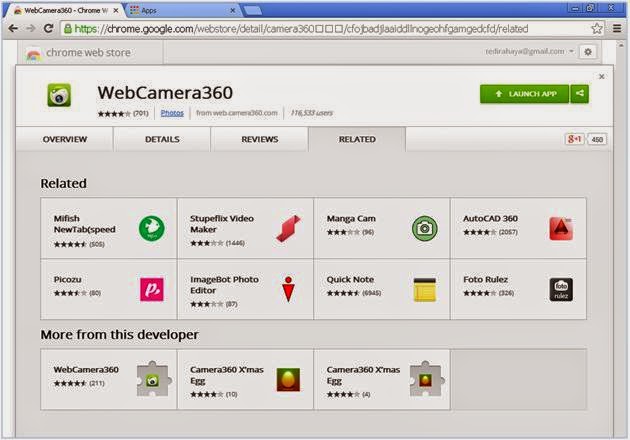The image size is (630, 440).
Task: Open the Manga Cam camera icon
Action: click(x=425, y=228)
